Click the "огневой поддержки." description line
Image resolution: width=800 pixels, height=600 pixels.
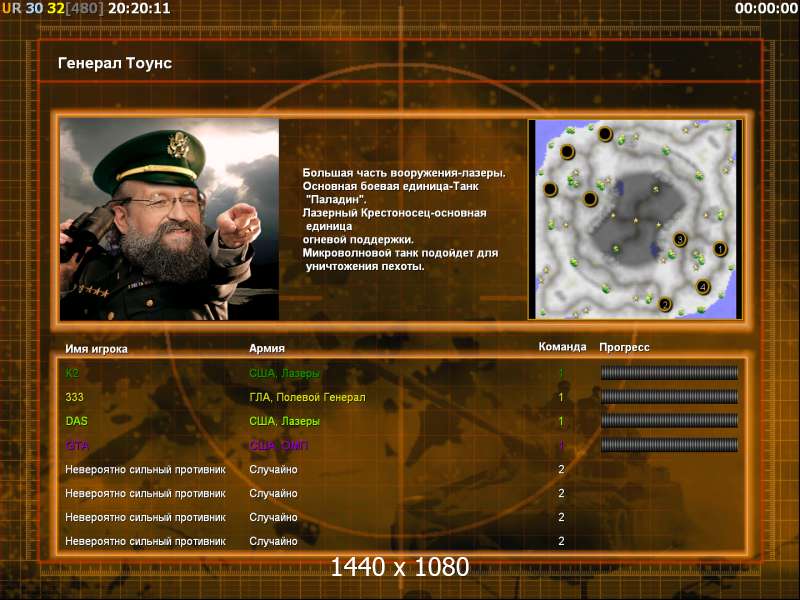(358, 239)
